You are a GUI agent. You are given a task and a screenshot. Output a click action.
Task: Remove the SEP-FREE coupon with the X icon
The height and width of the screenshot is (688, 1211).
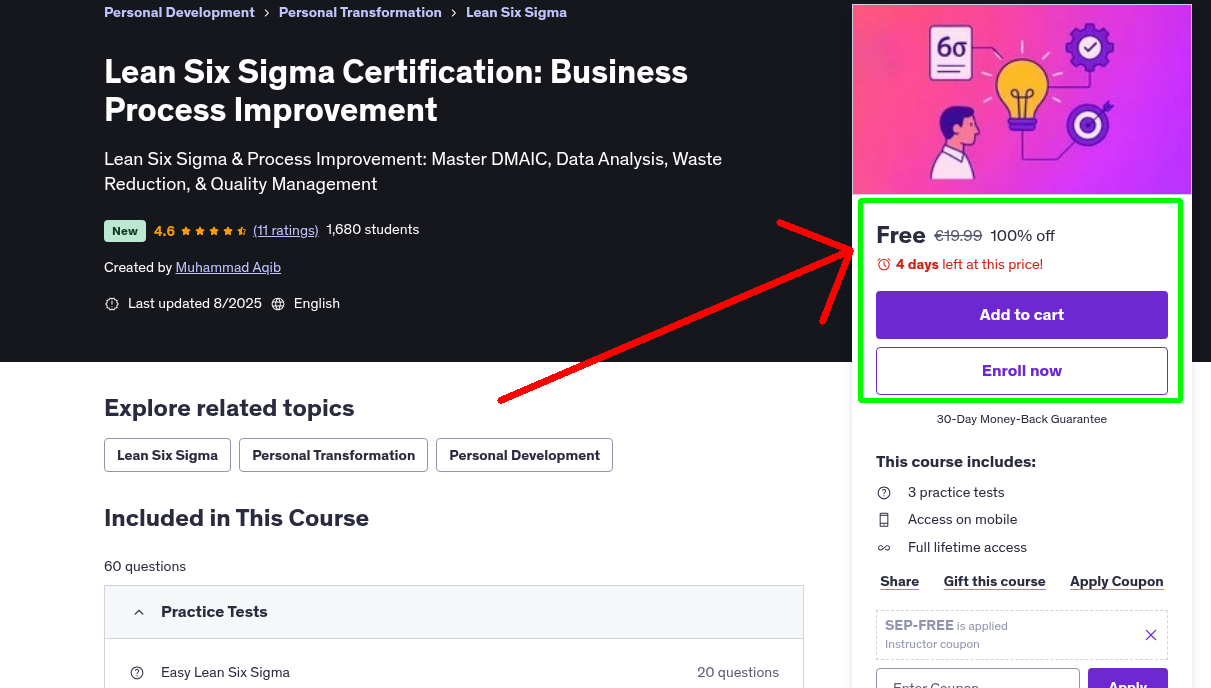tap(1151, 635)
